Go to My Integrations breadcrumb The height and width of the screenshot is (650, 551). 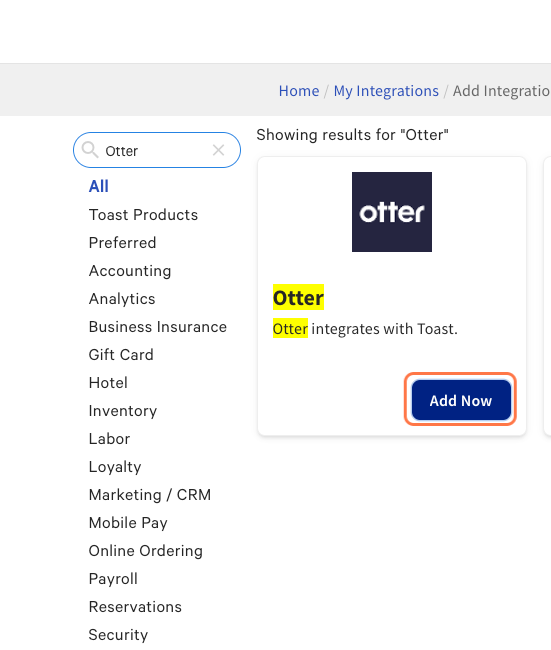[x=386, y=91]
